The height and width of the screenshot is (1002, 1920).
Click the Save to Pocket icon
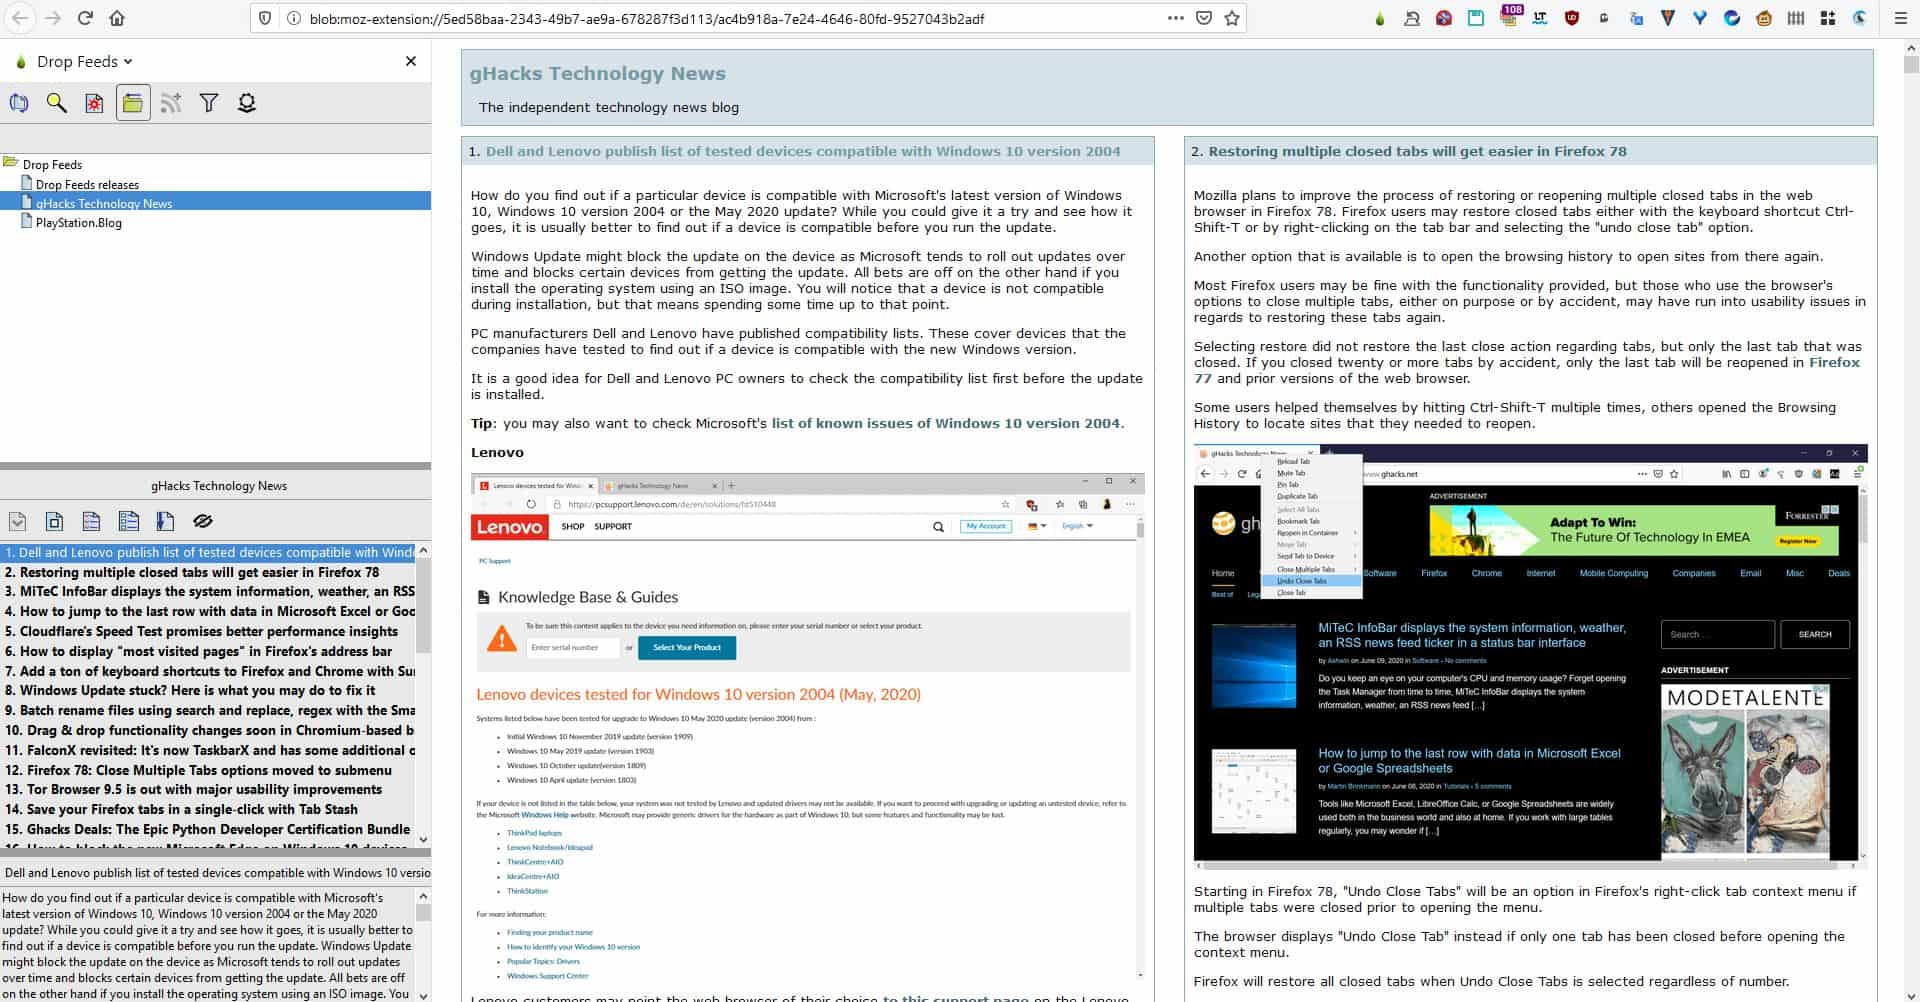1204,18
